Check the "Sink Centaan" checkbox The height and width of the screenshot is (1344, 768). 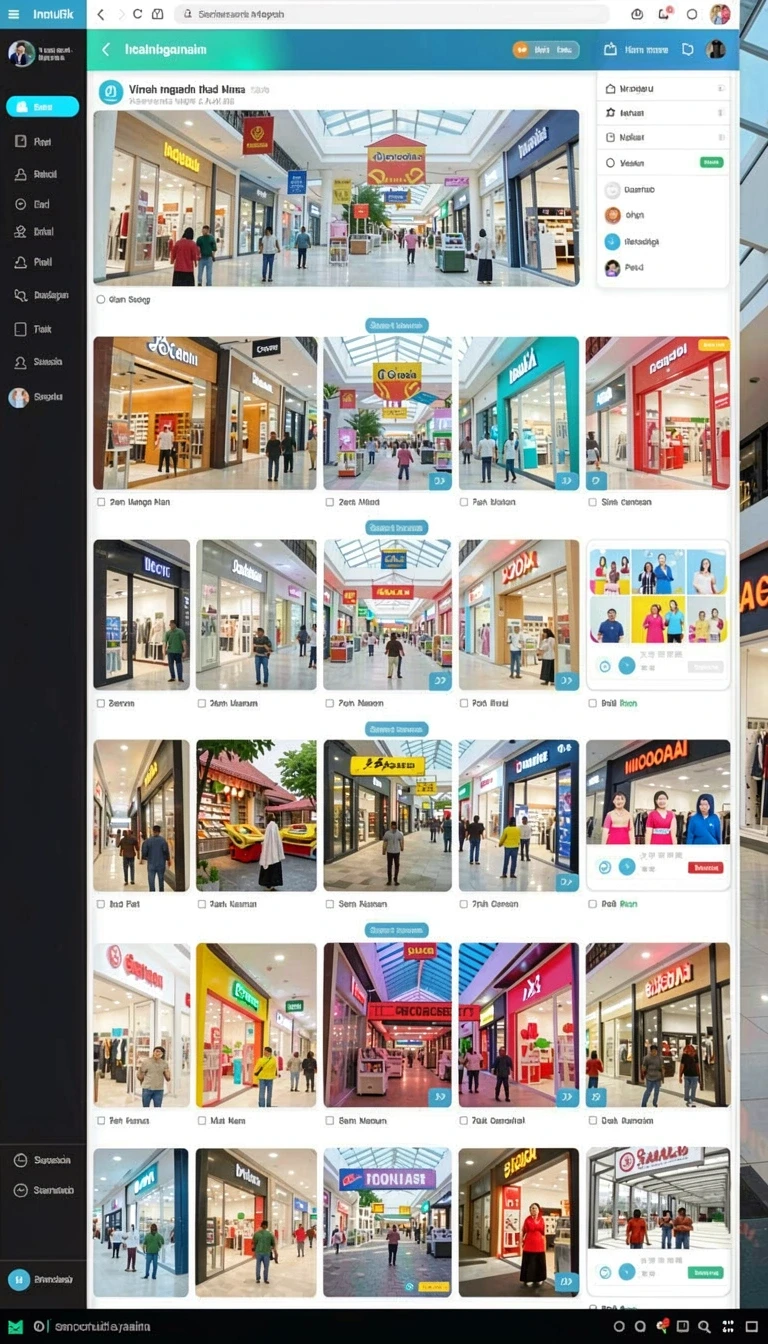pos(593,502)
